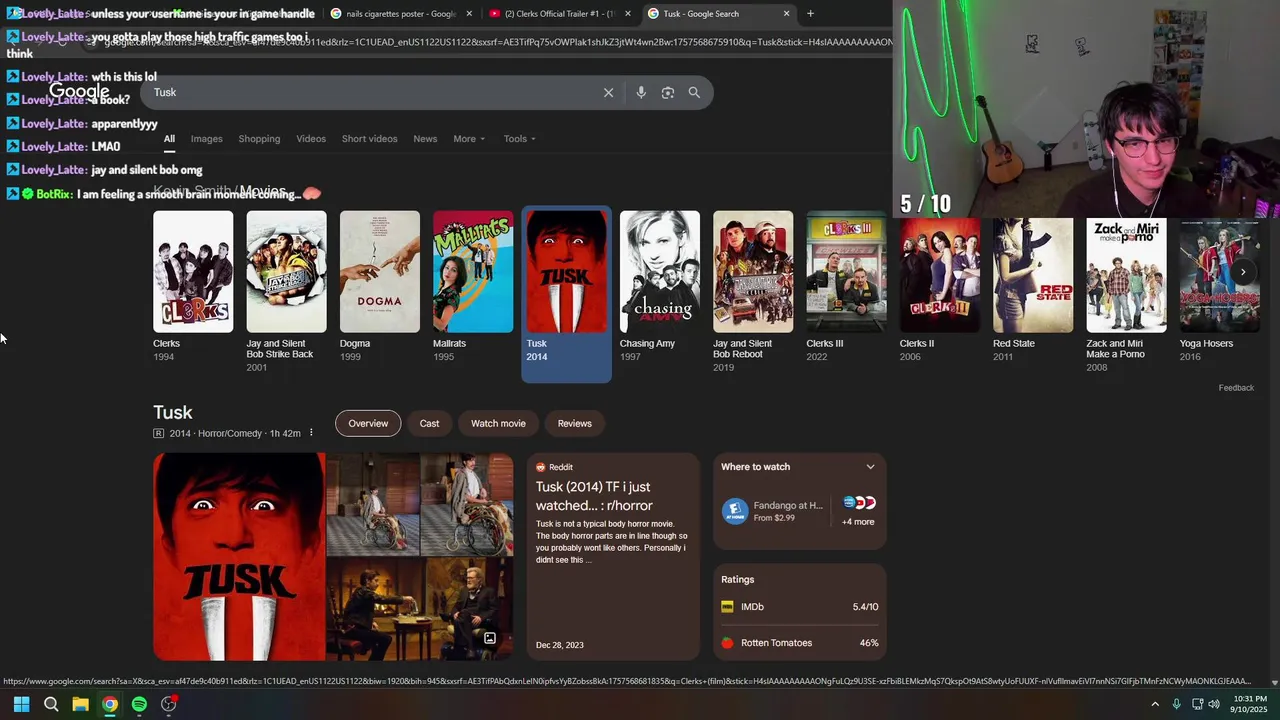Open the Yoga Hosers 2016 card
Viewport: 1280px width, 720px height.
1219,290
